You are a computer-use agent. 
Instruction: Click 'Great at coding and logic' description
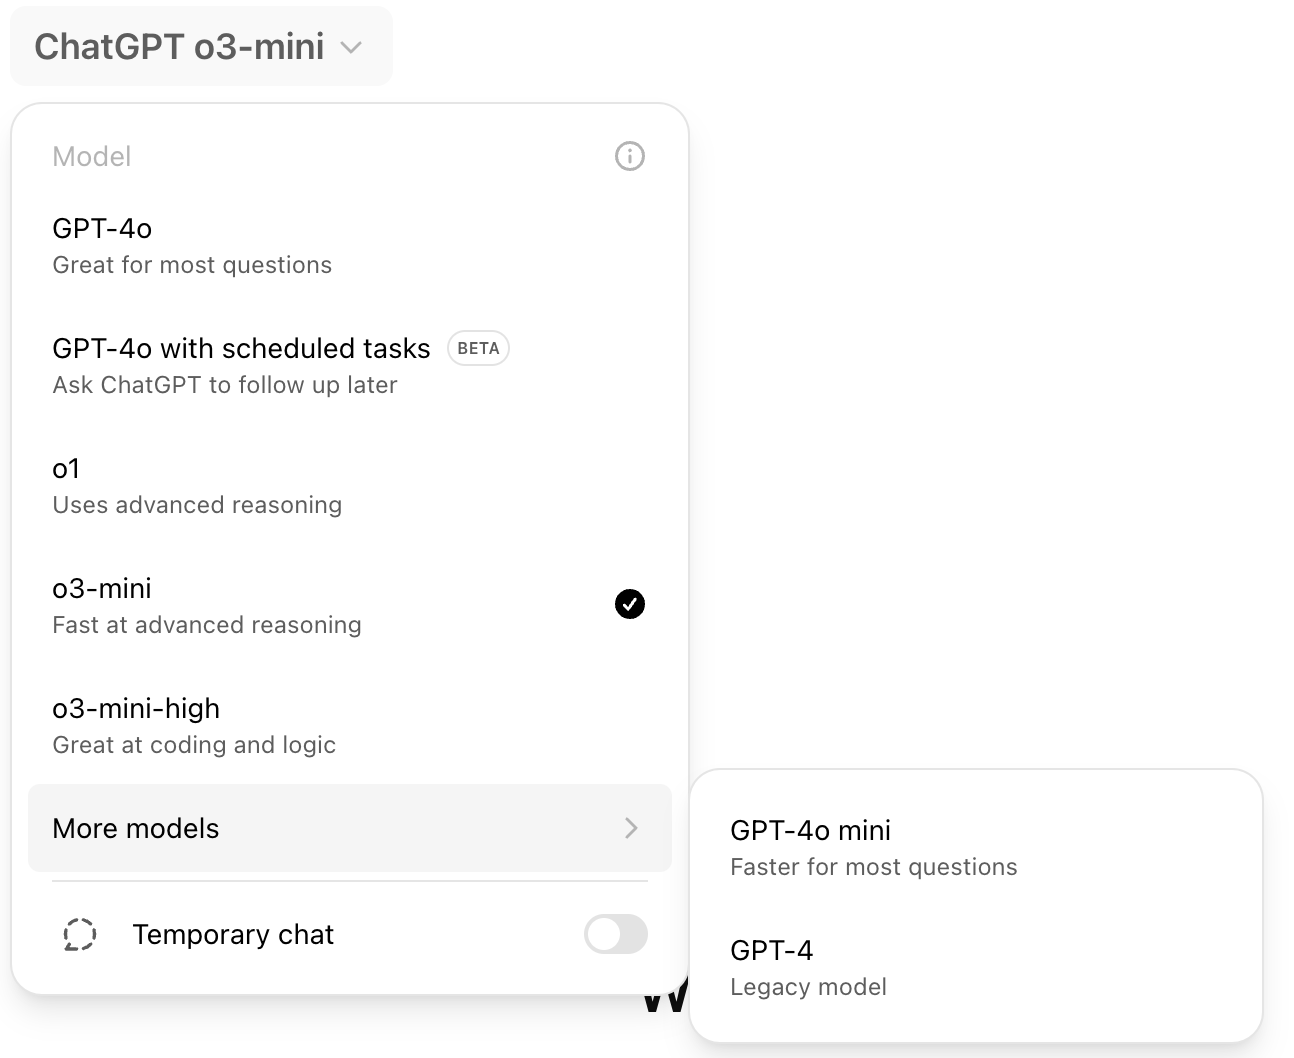coord(194,745)
